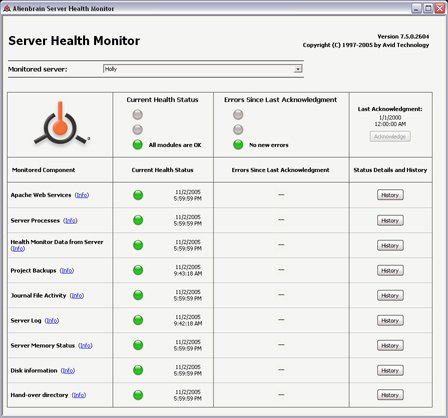Open the Info link for Disk information
The image size is (448, 418).
[x=68, y=370]
